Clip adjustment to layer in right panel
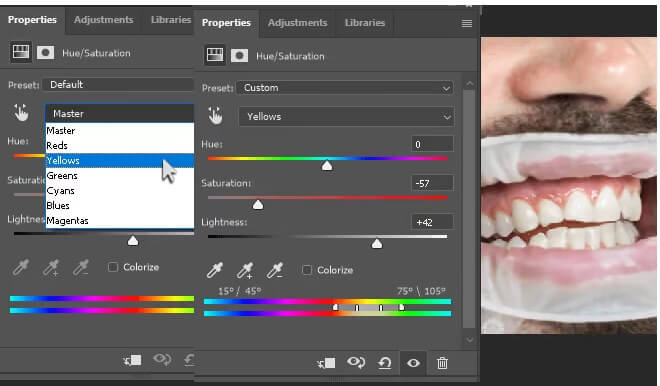This screenshot has width=660, height=386. 326,363
